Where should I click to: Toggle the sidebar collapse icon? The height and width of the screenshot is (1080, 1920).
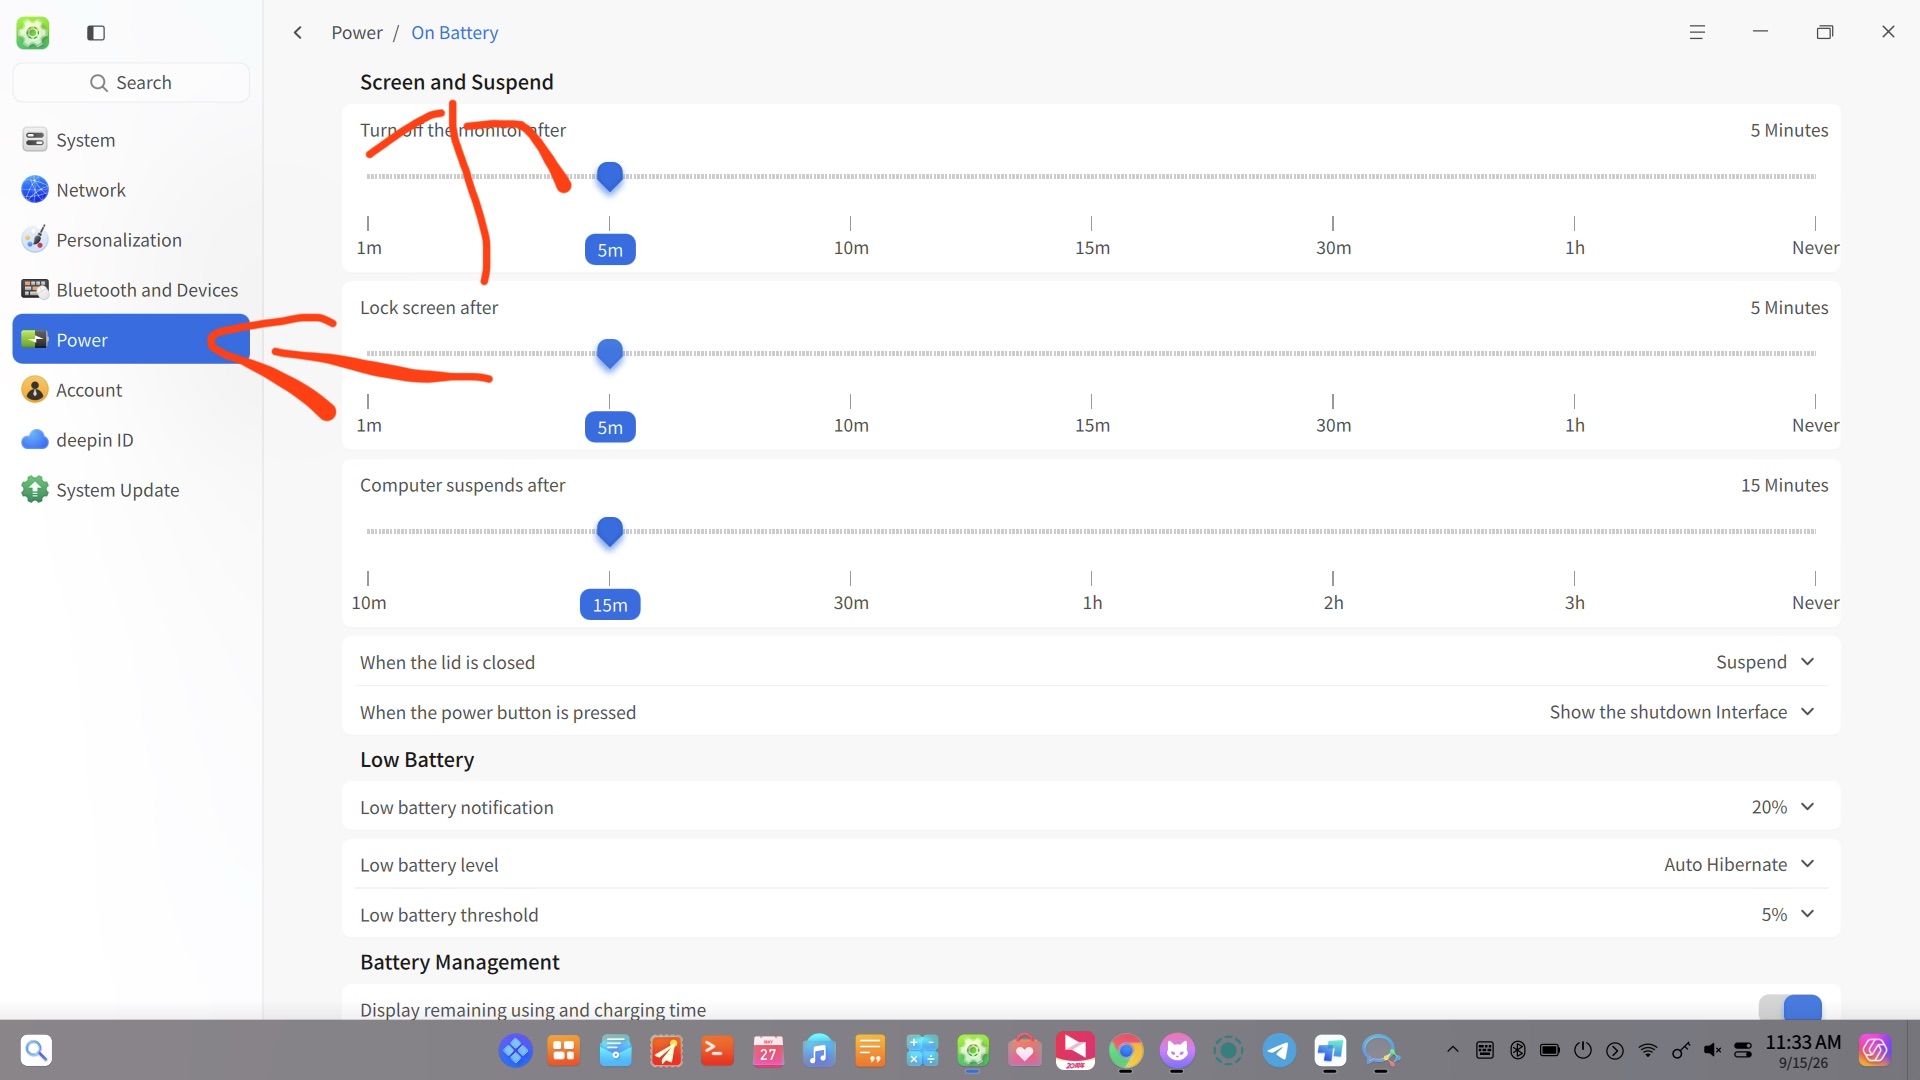[96, 33]
